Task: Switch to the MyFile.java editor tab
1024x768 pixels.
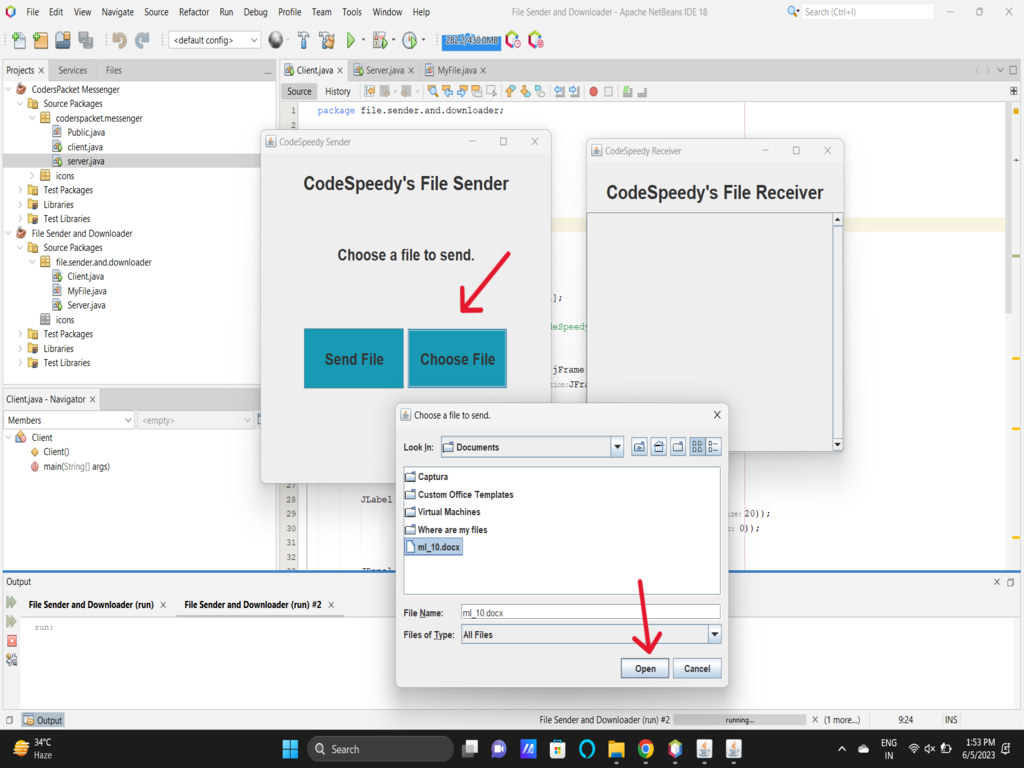Action: [x=456, y=70]
